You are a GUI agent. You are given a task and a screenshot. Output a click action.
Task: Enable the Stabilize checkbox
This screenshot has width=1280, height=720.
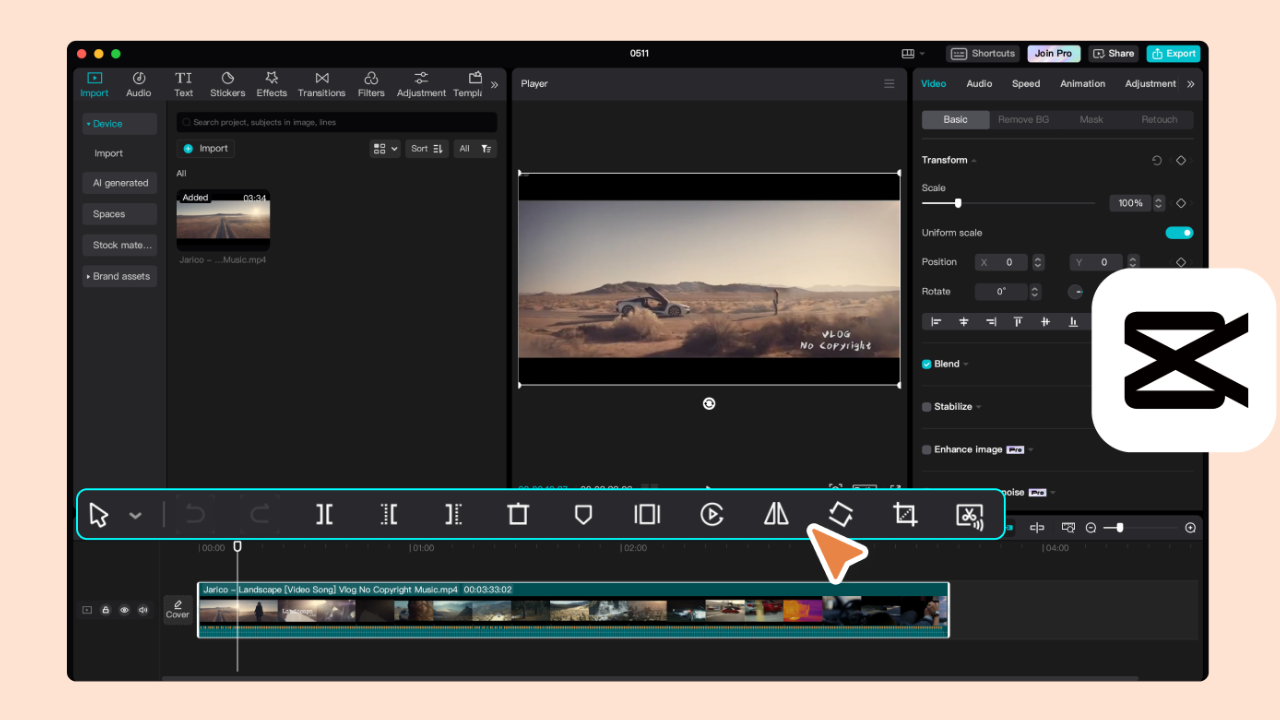927,407
